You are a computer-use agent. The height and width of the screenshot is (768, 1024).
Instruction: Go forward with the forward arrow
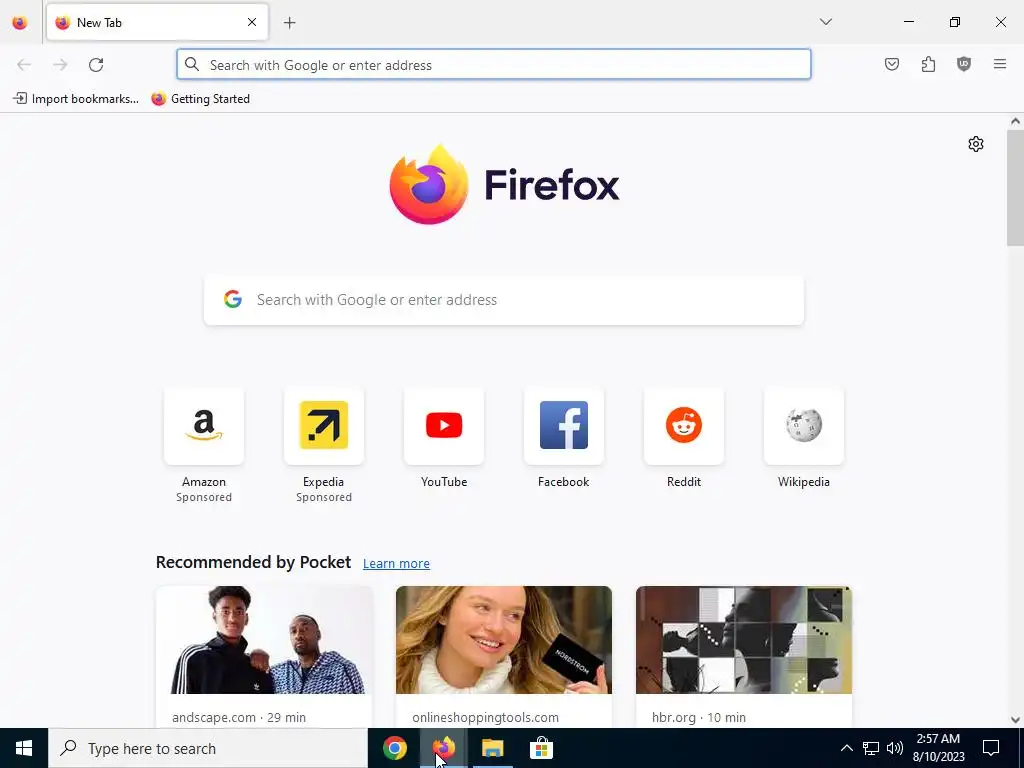click(60, 65)
